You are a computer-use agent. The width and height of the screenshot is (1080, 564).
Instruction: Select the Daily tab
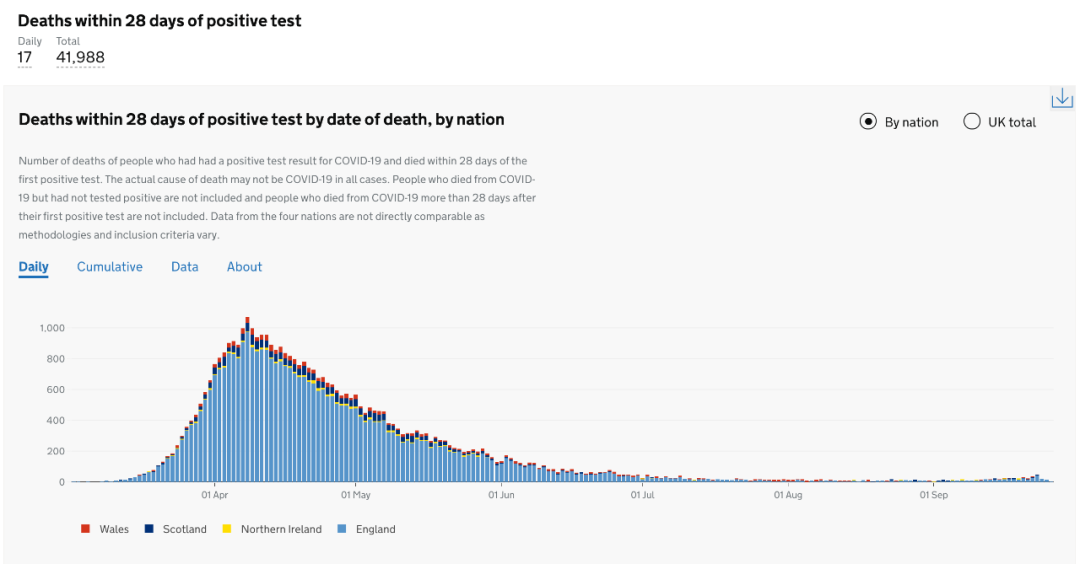[33, 267]
